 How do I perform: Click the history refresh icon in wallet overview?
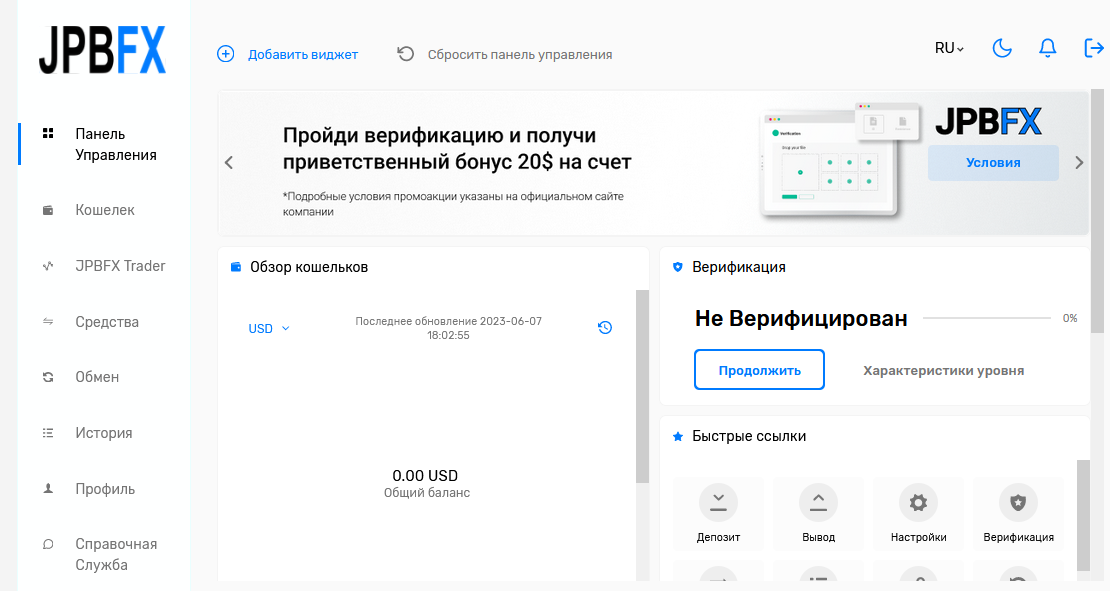click(x=605, y=327)
